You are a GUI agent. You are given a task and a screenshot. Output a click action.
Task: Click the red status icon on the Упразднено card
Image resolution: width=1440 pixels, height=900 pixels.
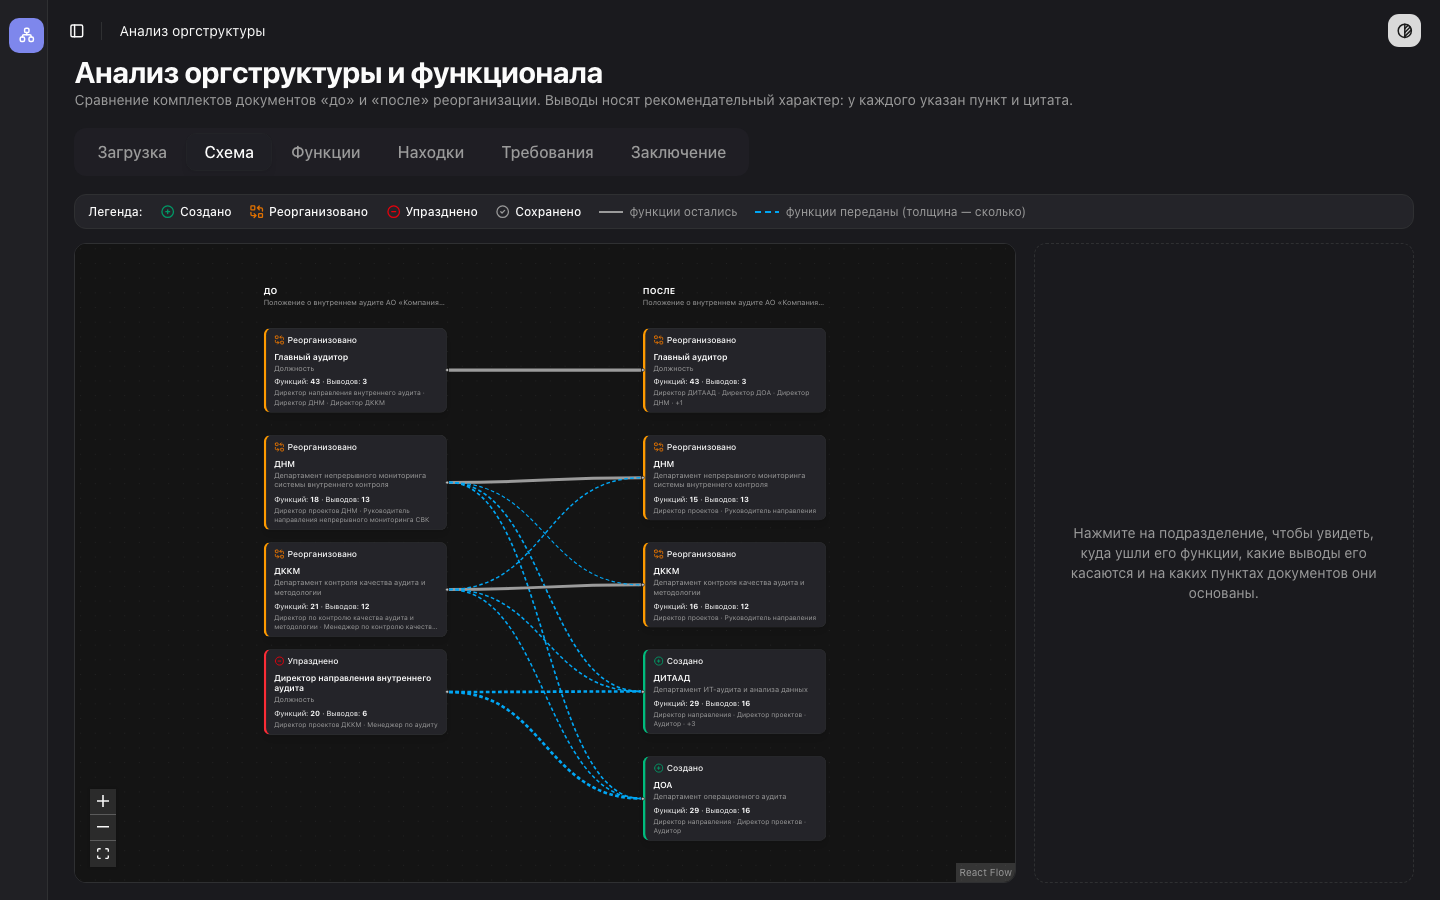pos(279,661)
